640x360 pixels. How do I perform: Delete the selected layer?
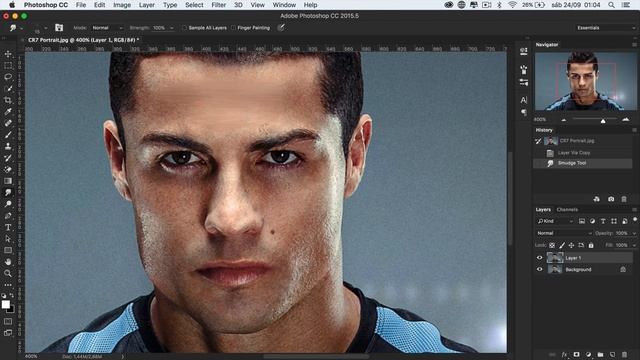coord(624,354)
